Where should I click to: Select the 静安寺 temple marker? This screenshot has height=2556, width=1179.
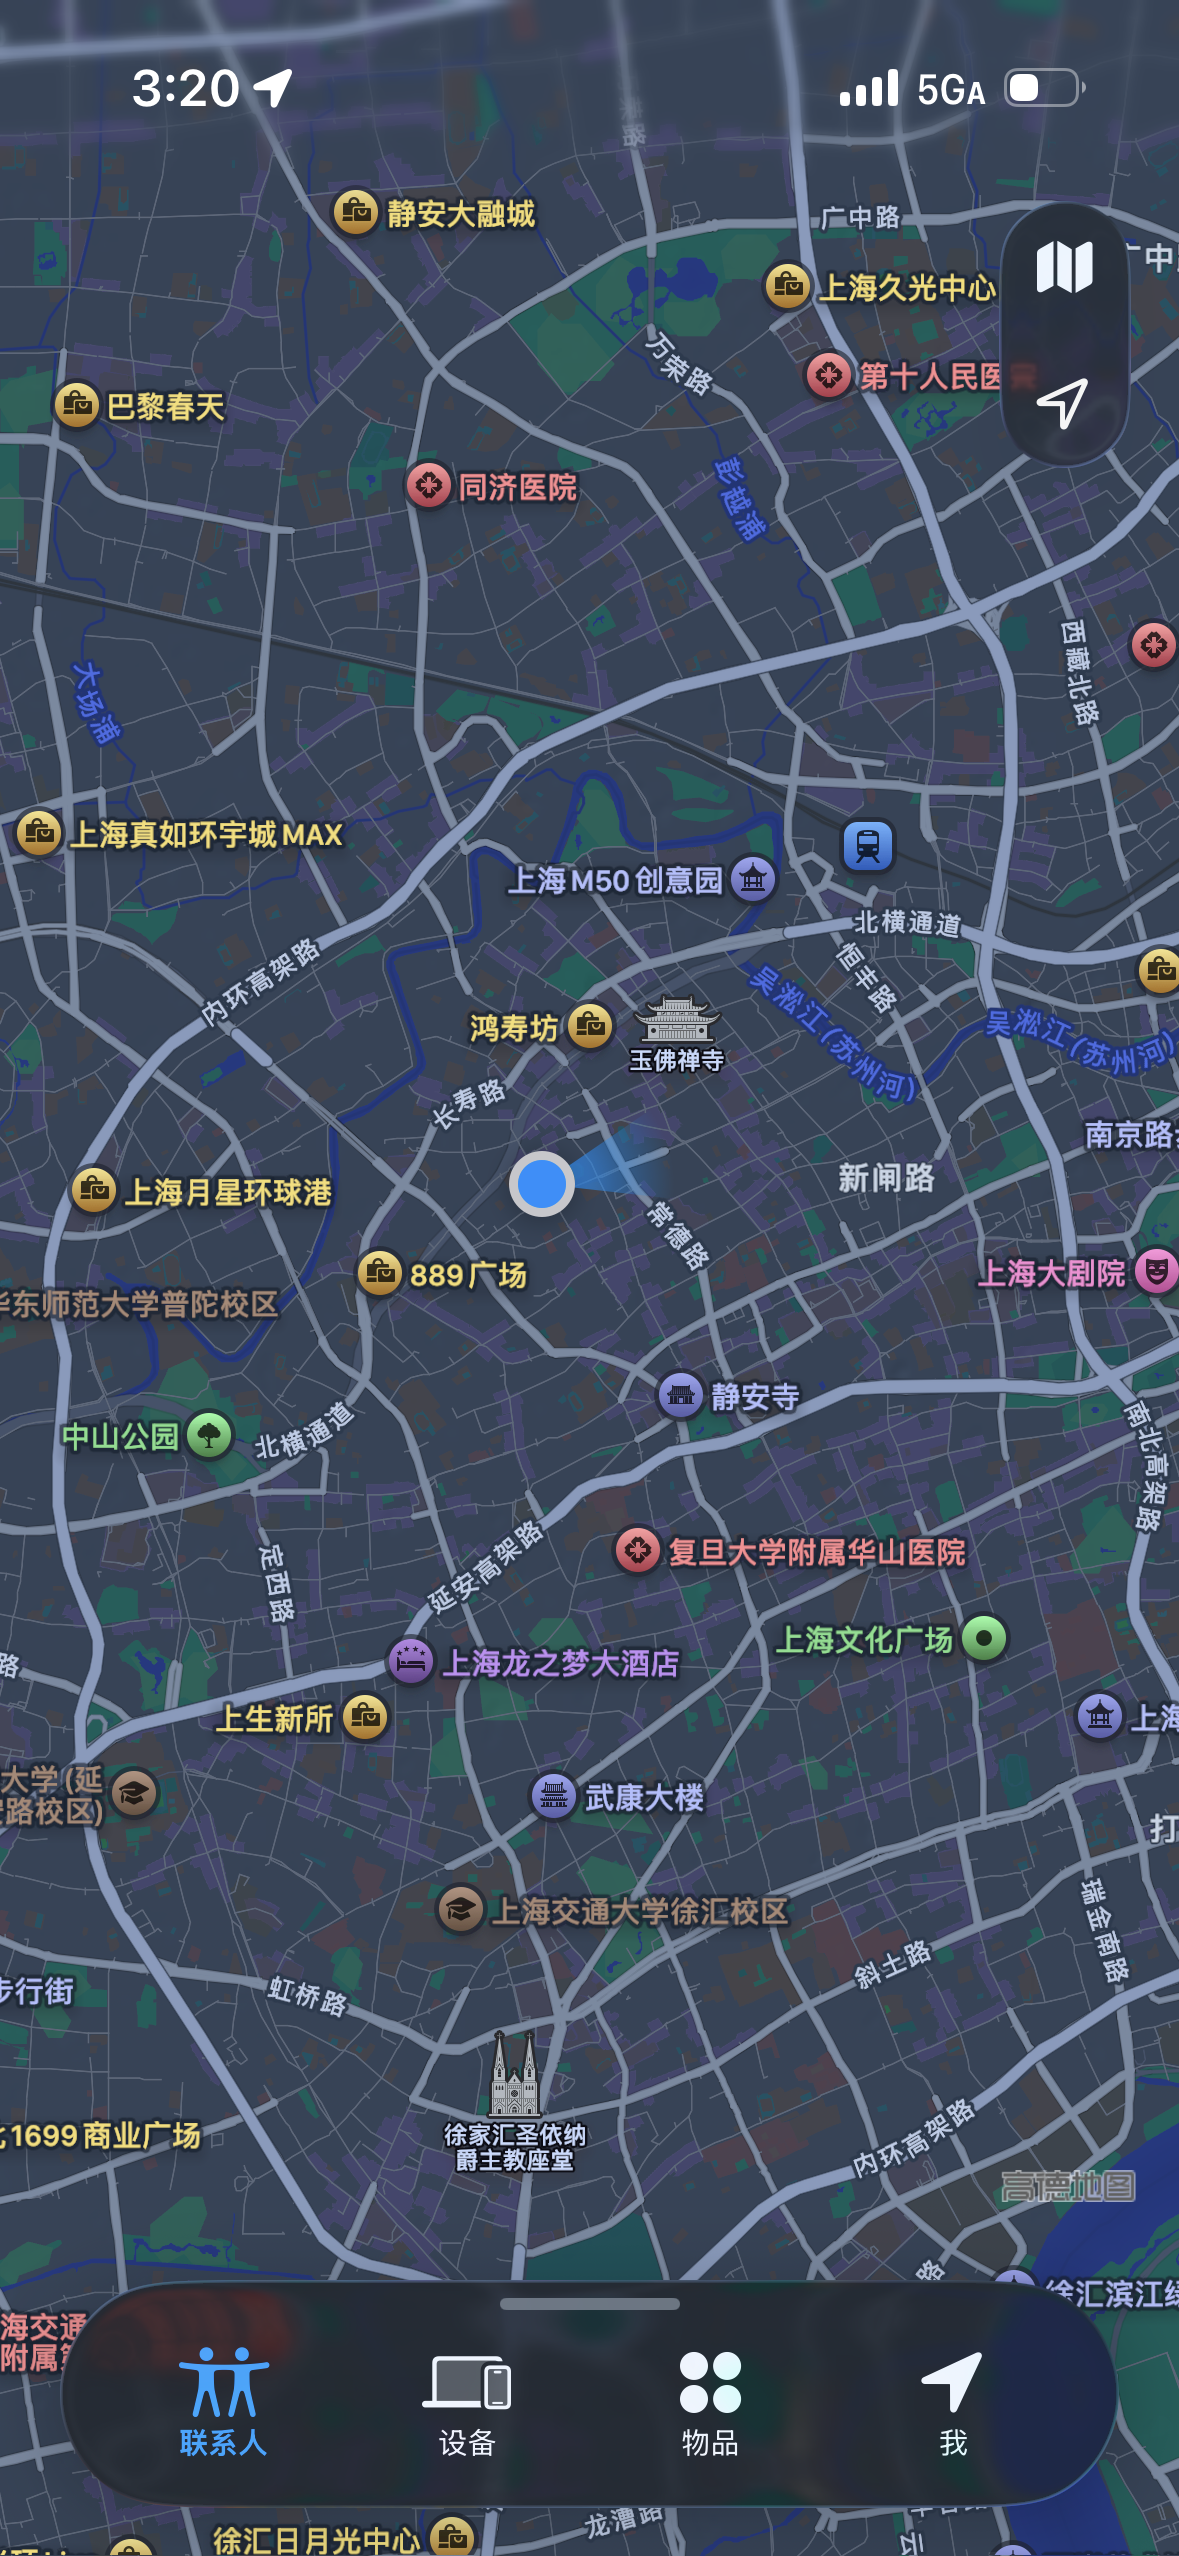[681, 1395]
